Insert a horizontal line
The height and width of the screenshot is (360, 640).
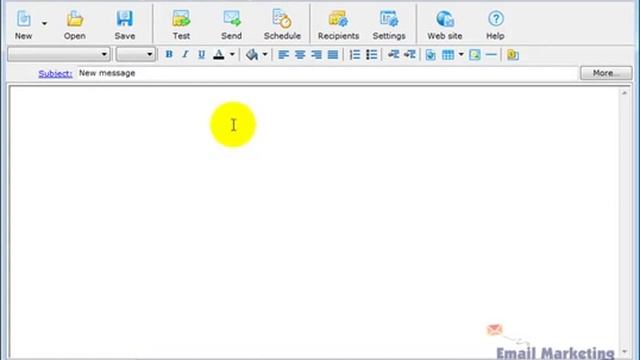coord(491,54)
